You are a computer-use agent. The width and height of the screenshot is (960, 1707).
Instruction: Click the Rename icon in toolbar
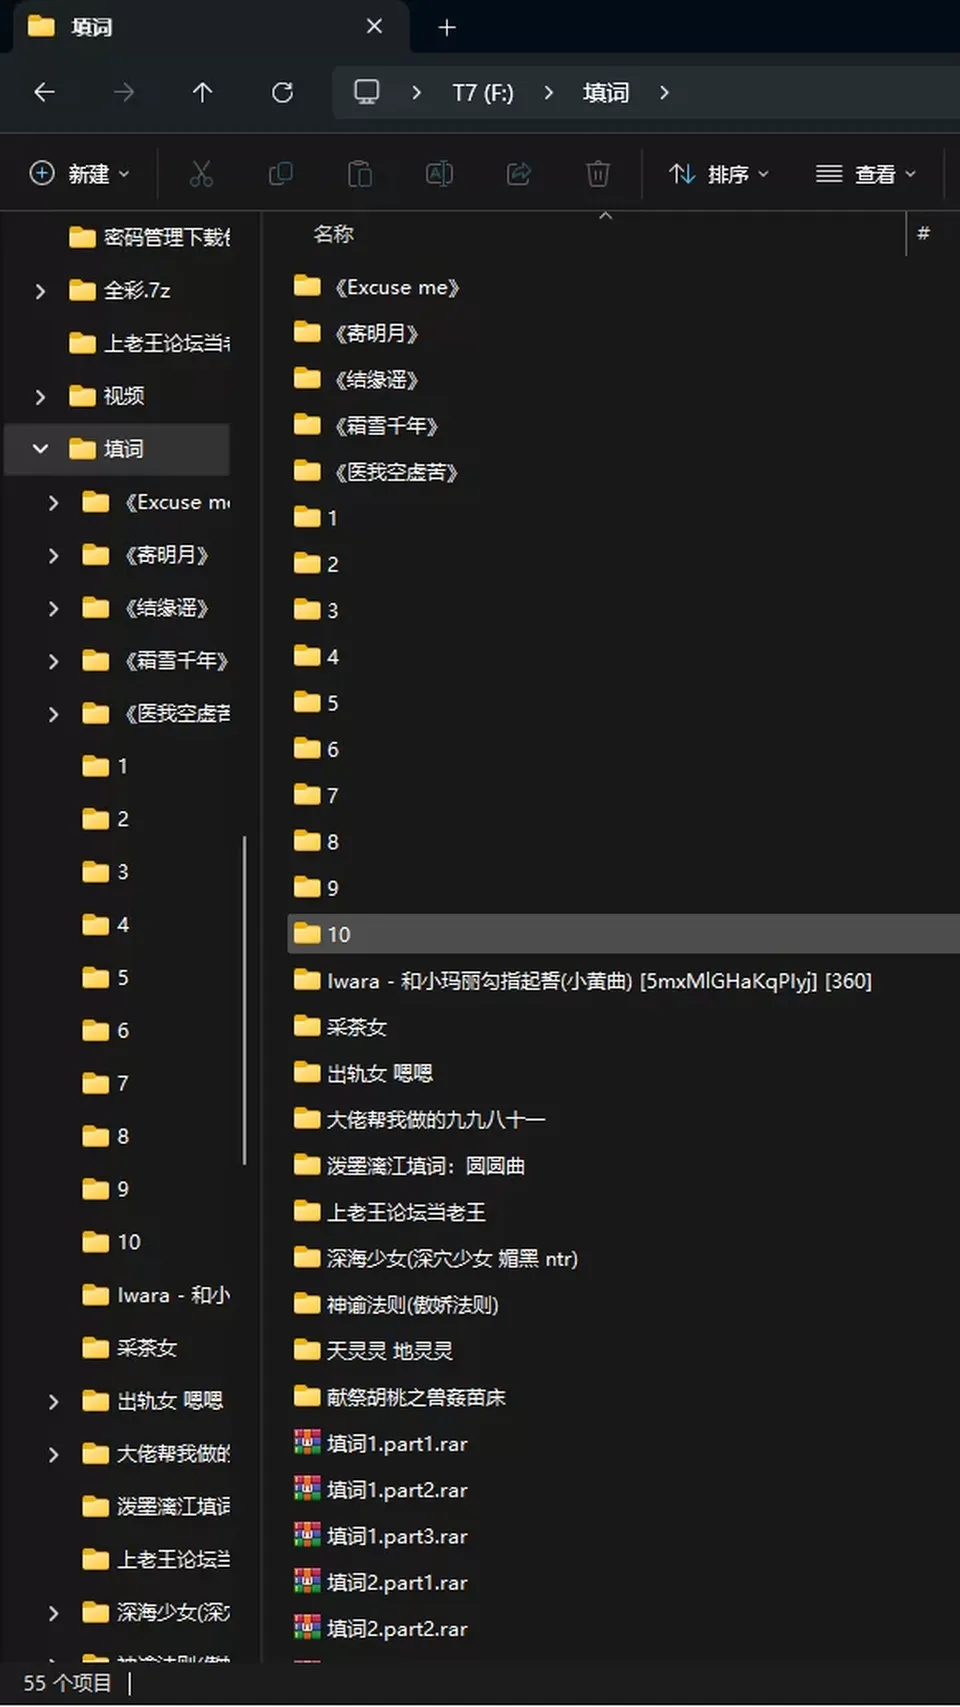(439, 174)
